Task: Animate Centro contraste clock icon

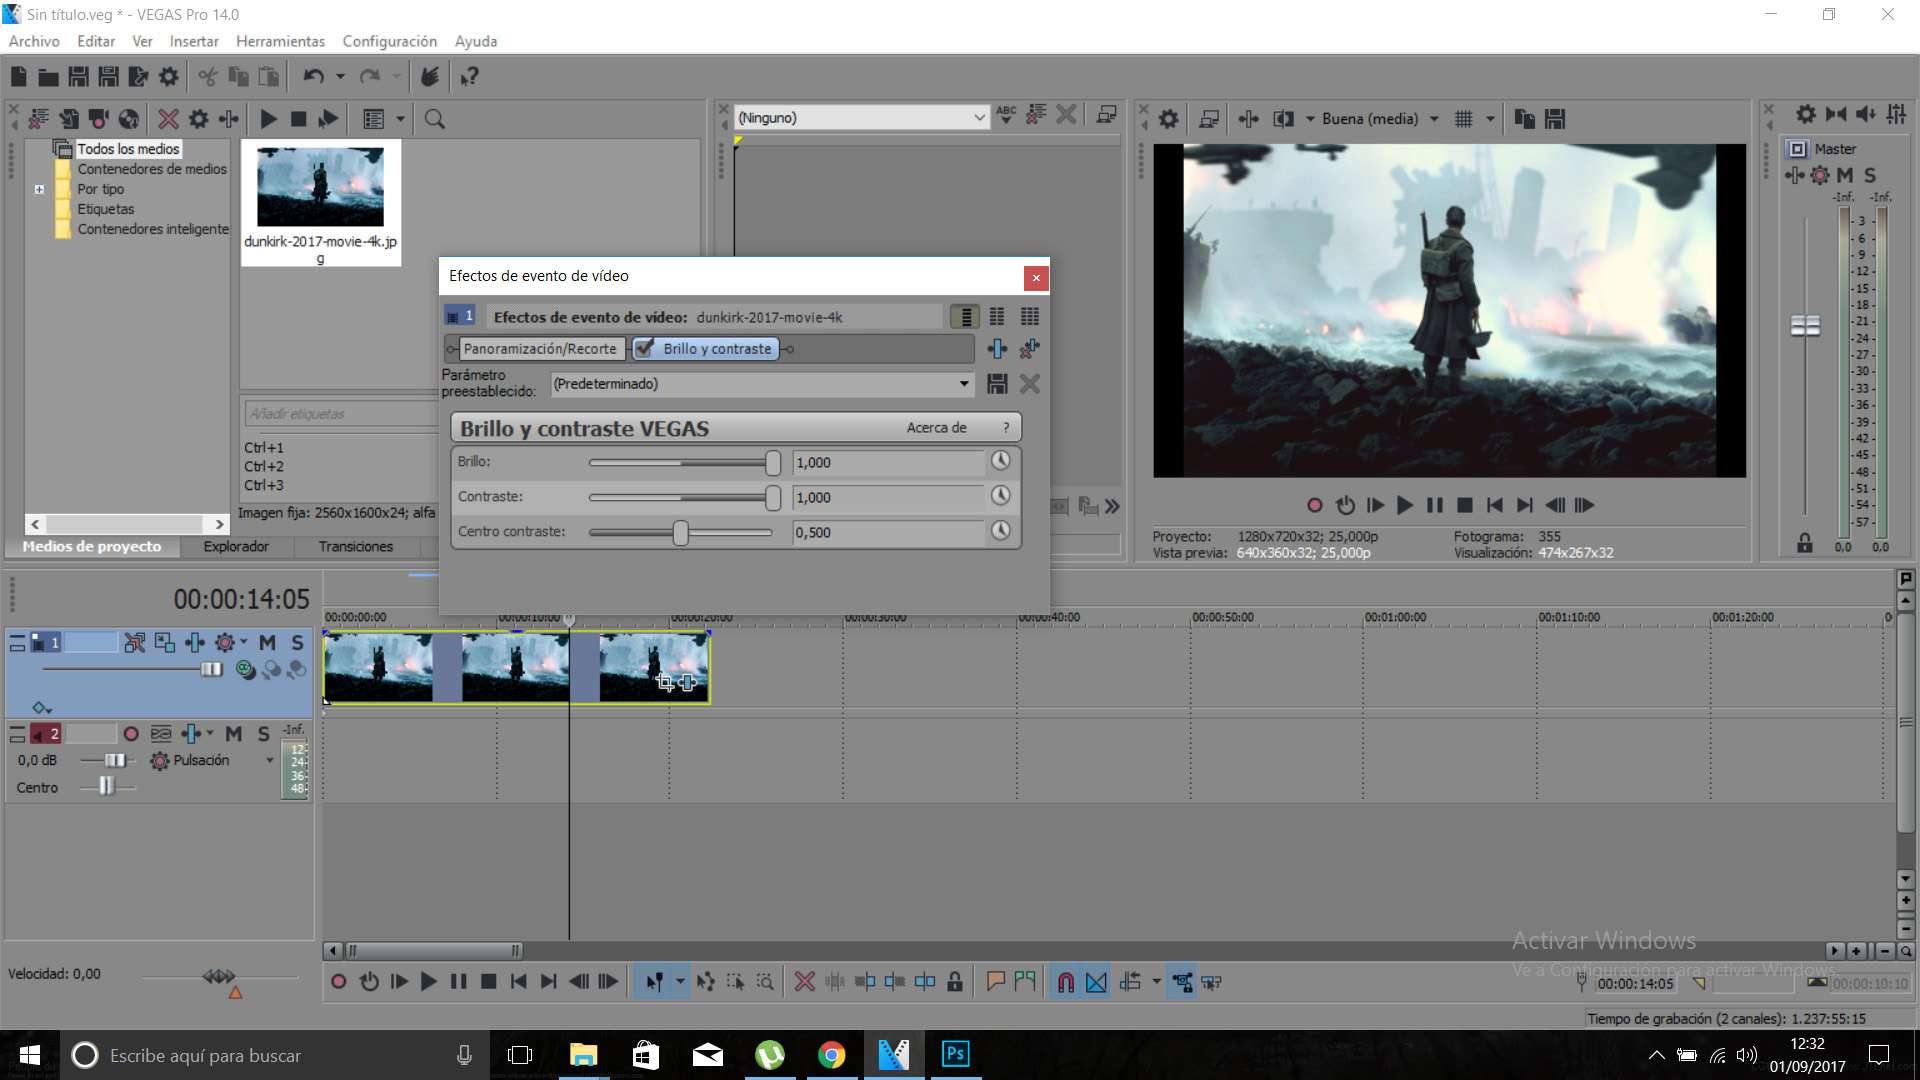Action: [1000, 531]
